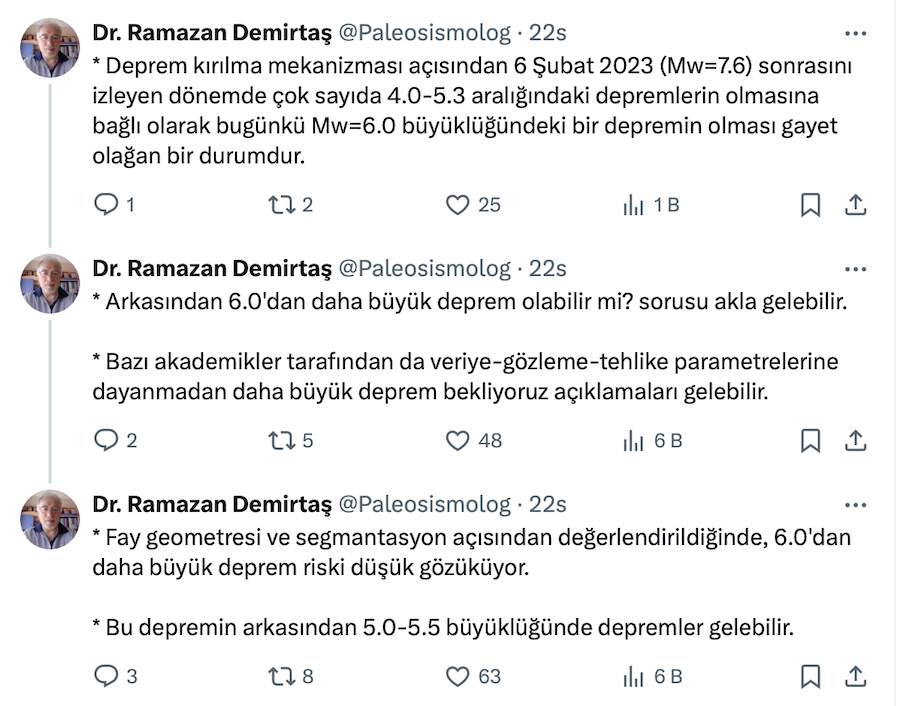Retweet the post with 8 retweets
910x706 pixels.
click(281, 677)
